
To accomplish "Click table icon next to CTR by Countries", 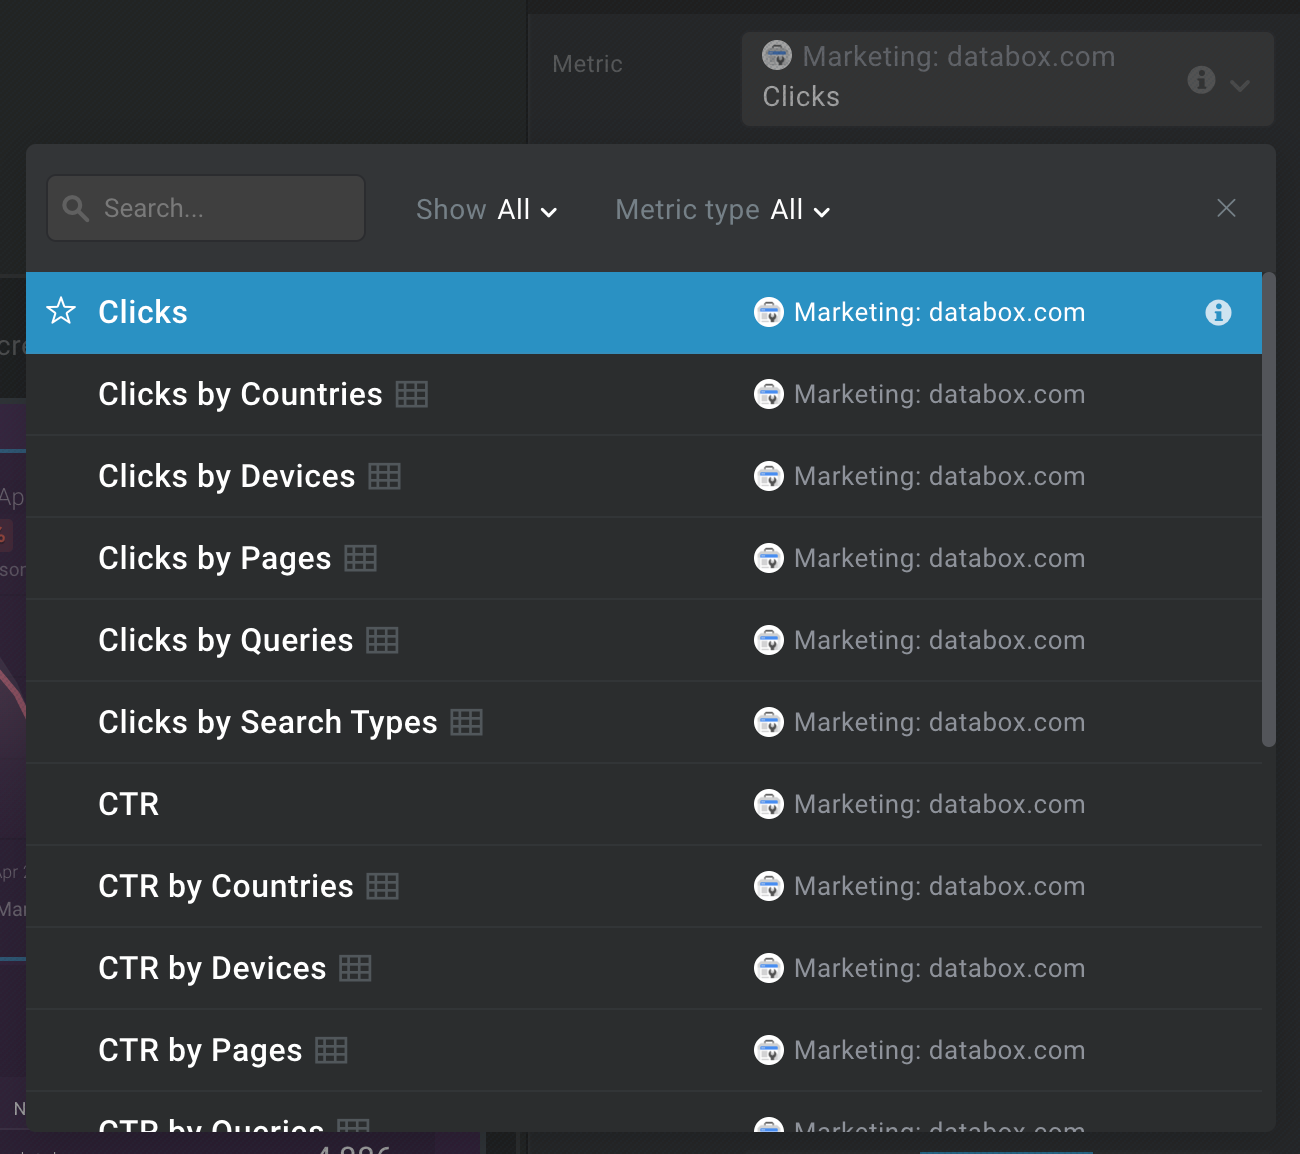I will tap(383, 886).
